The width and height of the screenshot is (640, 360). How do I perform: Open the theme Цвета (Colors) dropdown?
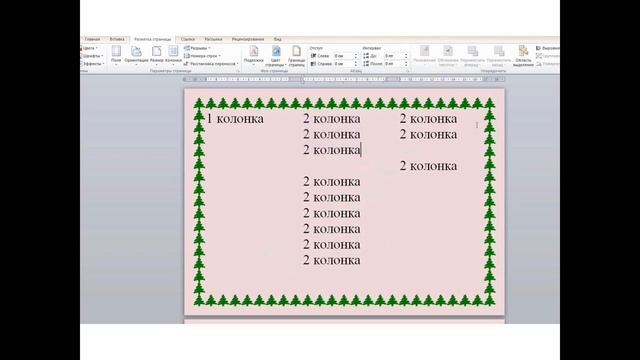coord(88,48)
